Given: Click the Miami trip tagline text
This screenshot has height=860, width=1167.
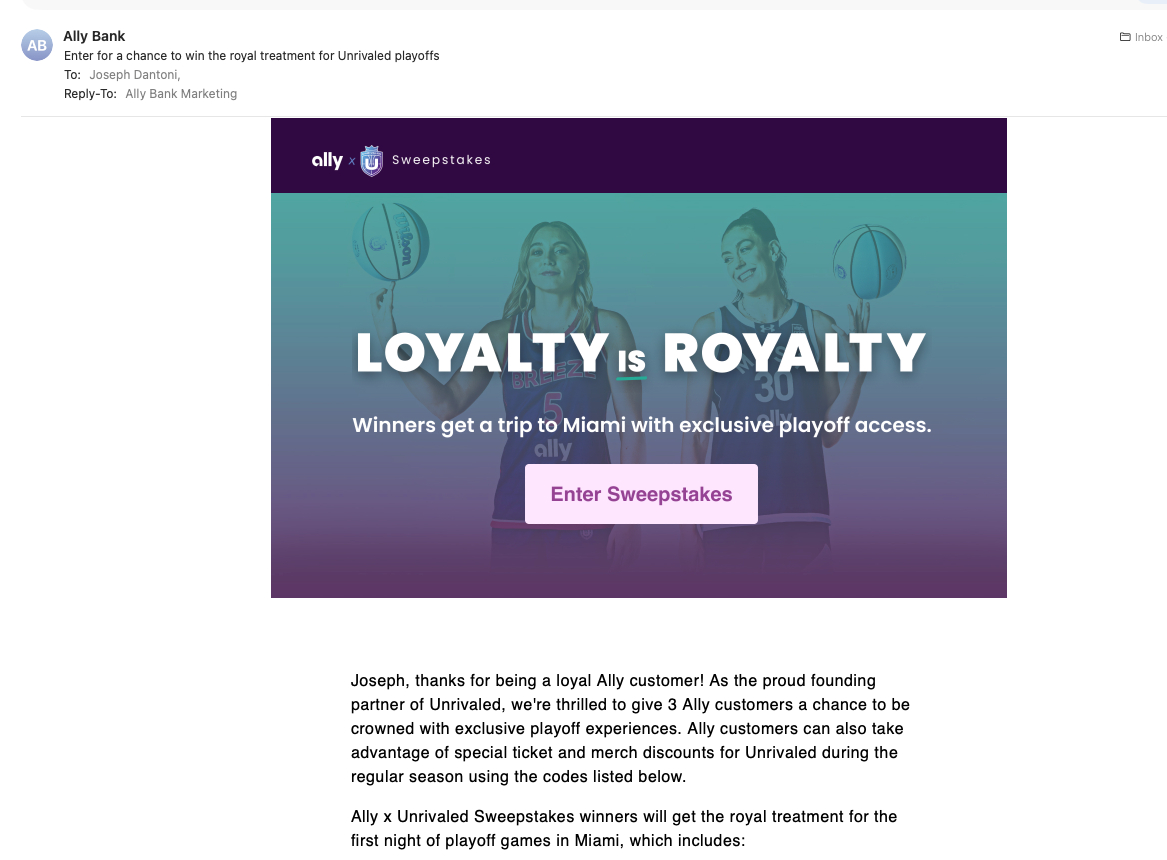Looking at the screenshot, I should pos(641,425).
